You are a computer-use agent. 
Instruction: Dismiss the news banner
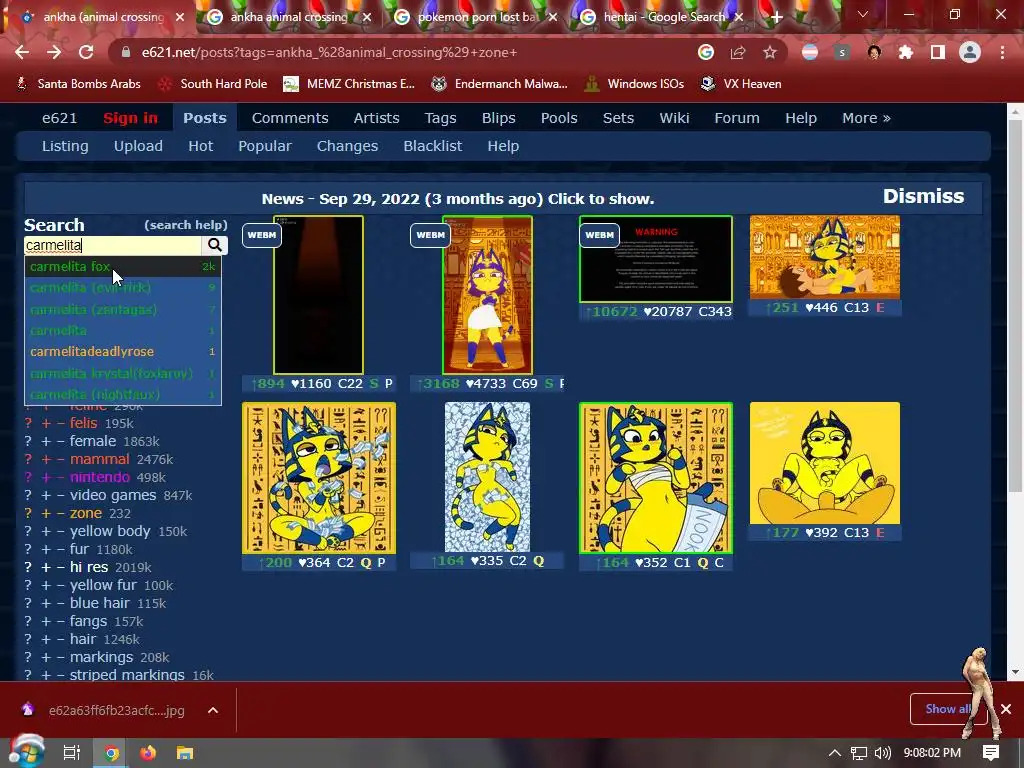923,197
